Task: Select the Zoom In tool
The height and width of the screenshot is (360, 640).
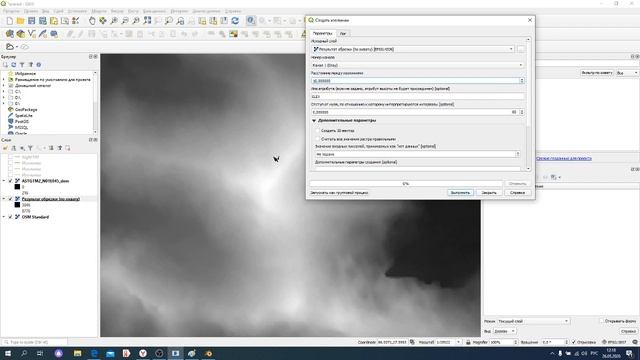Action: (x=114, y=21)
